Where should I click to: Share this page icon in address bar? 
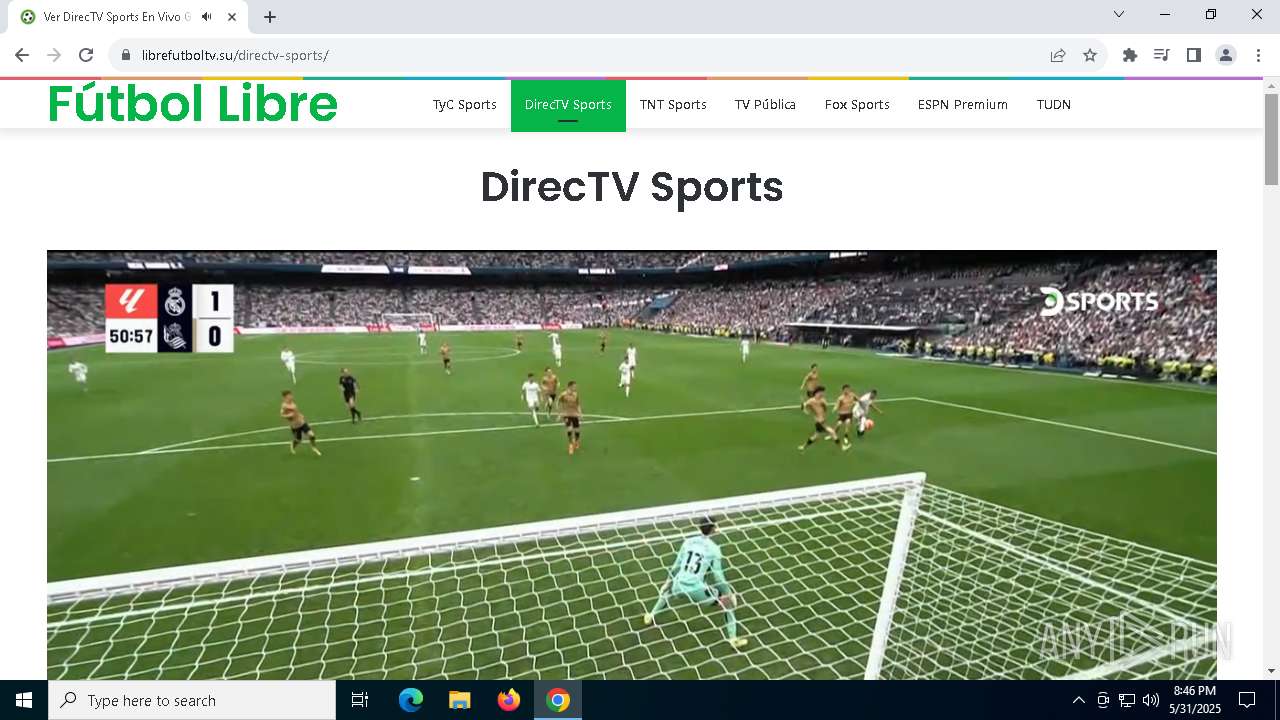[1058, 55]
